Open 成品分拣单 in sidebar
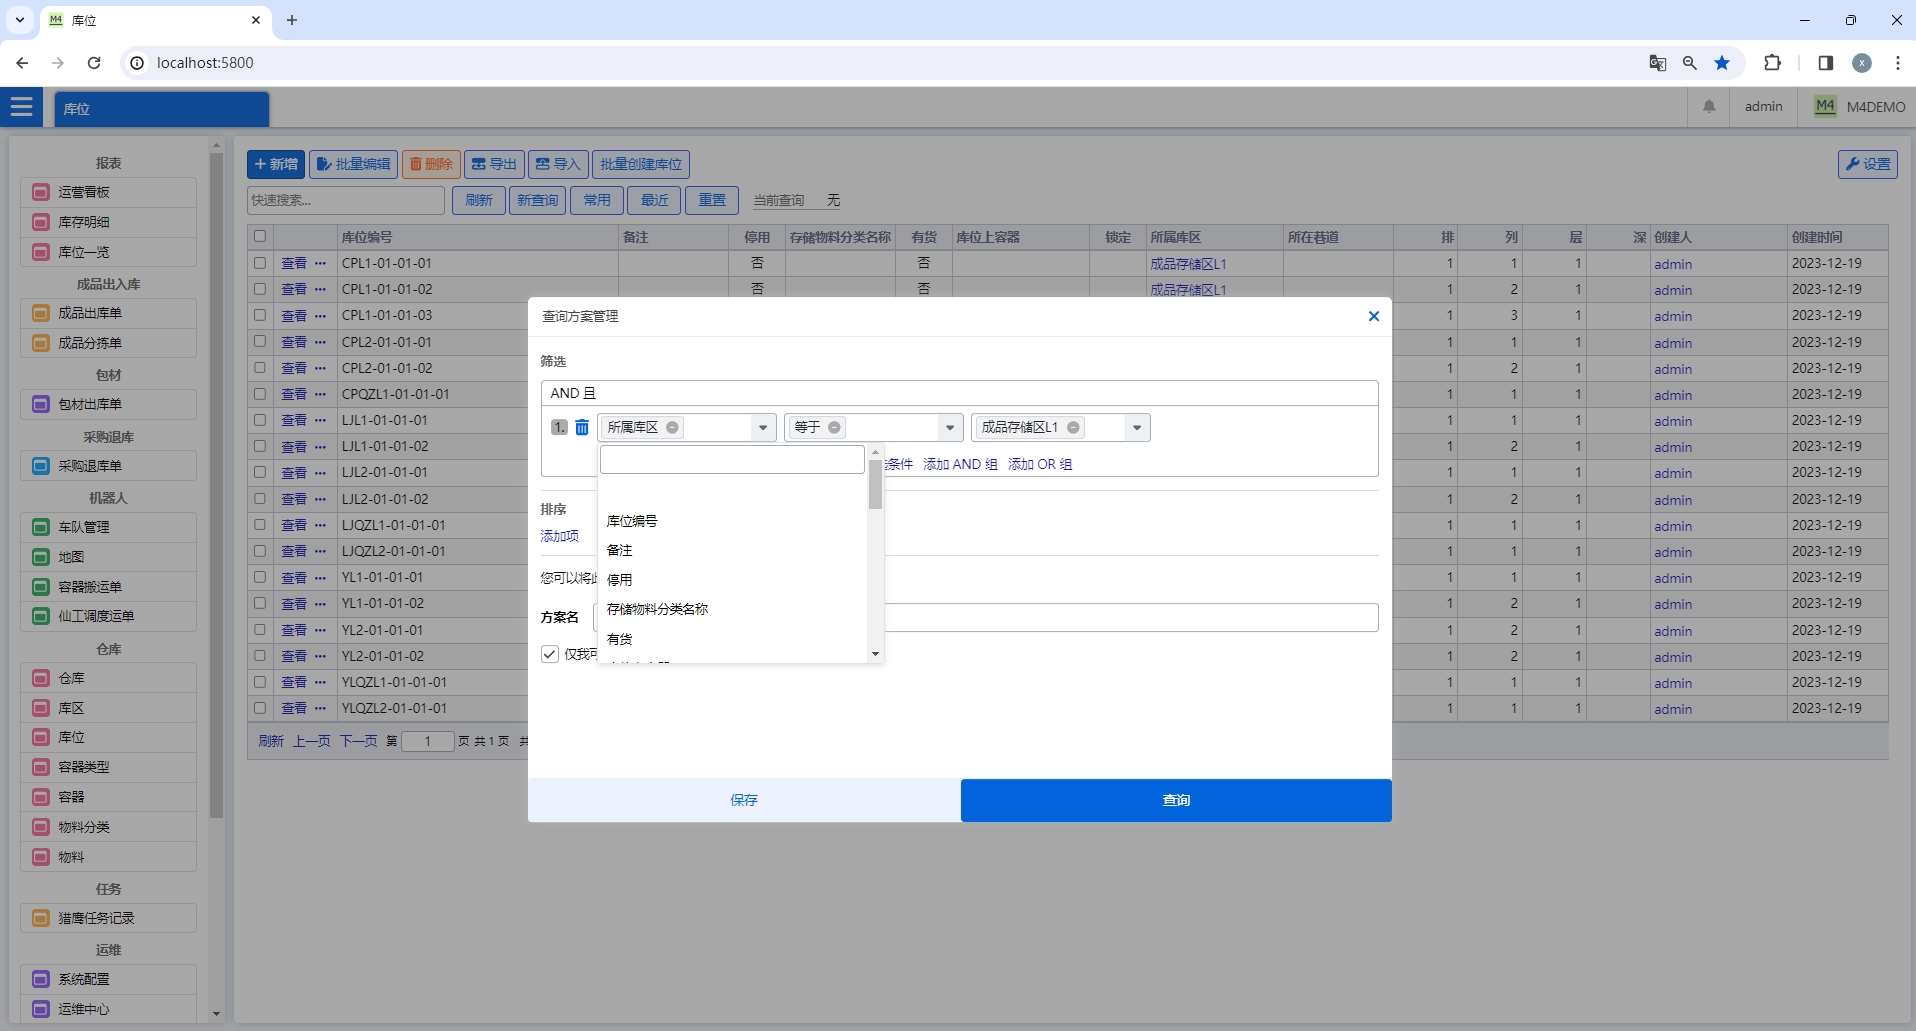This screenshot has height=1031, width=1916. [x=108, y=343]
